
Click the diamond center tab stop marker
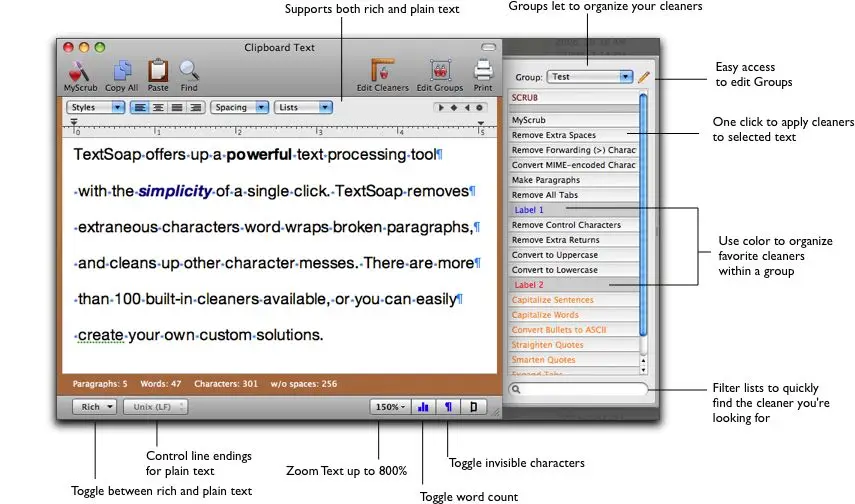454,107
